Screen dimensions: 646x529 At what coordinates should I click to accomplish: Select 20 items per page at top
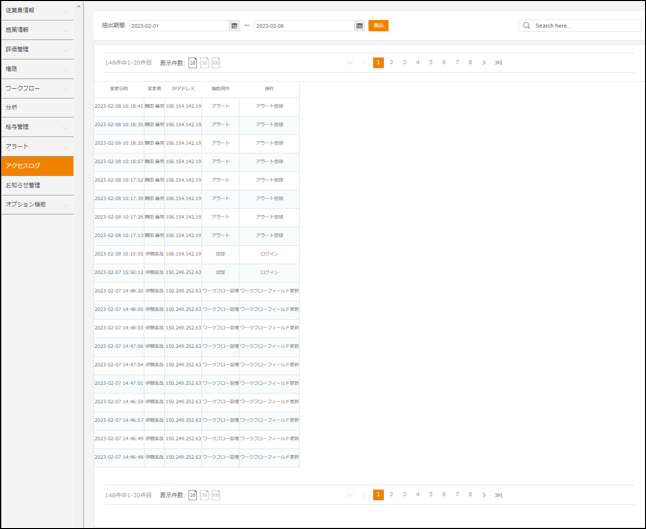pos(193,62)
